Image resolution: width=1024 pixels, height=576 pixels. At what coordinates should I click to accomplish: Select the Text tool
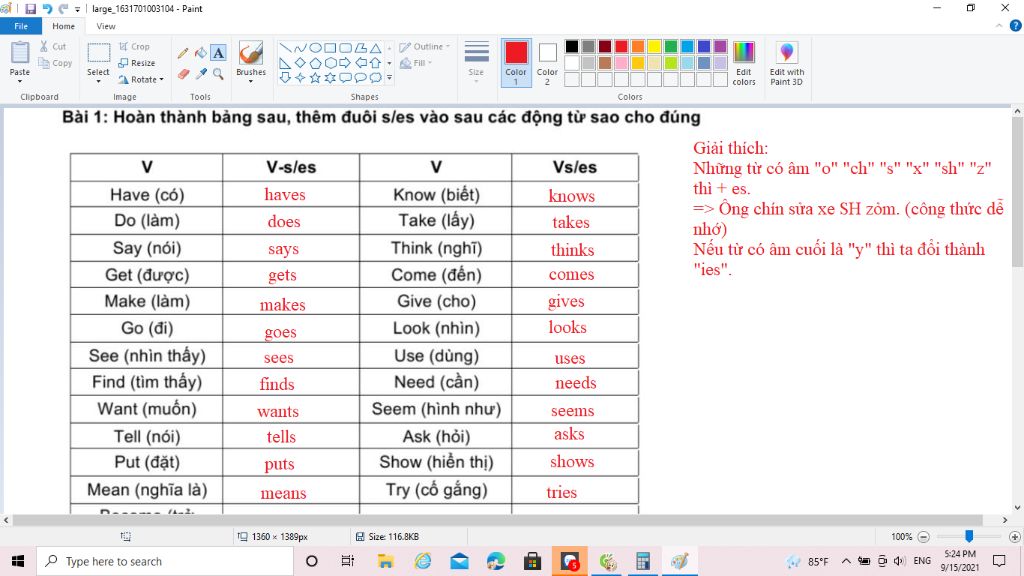pos(218,54)
